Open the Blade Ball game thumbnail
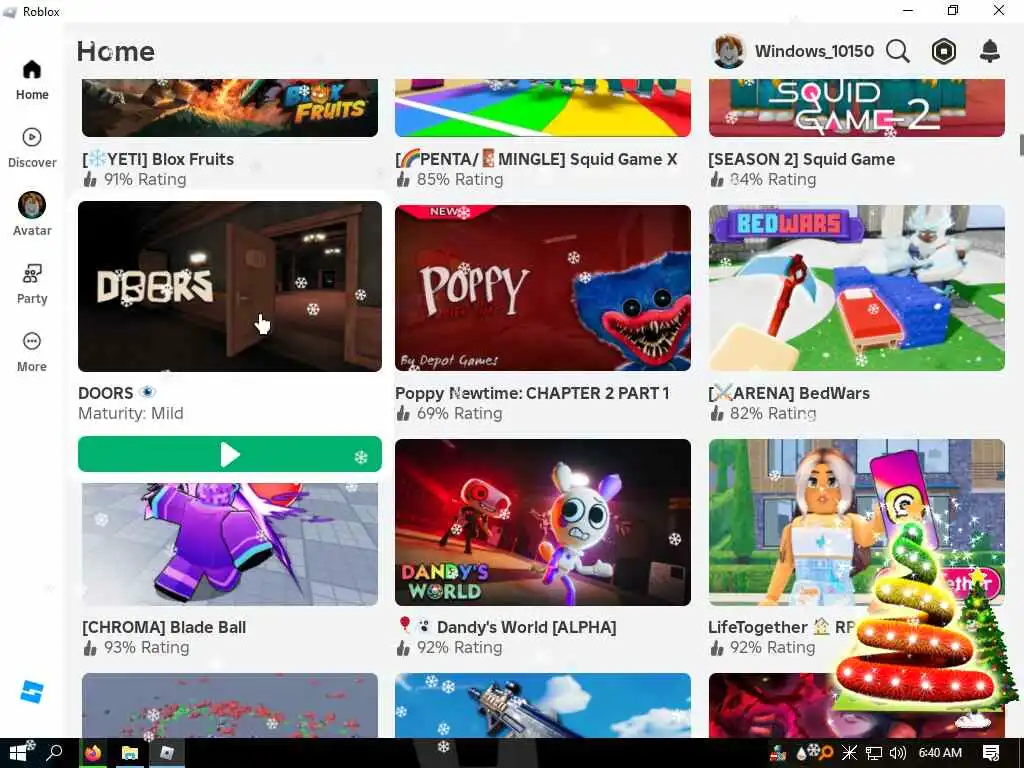 point(230,544)
